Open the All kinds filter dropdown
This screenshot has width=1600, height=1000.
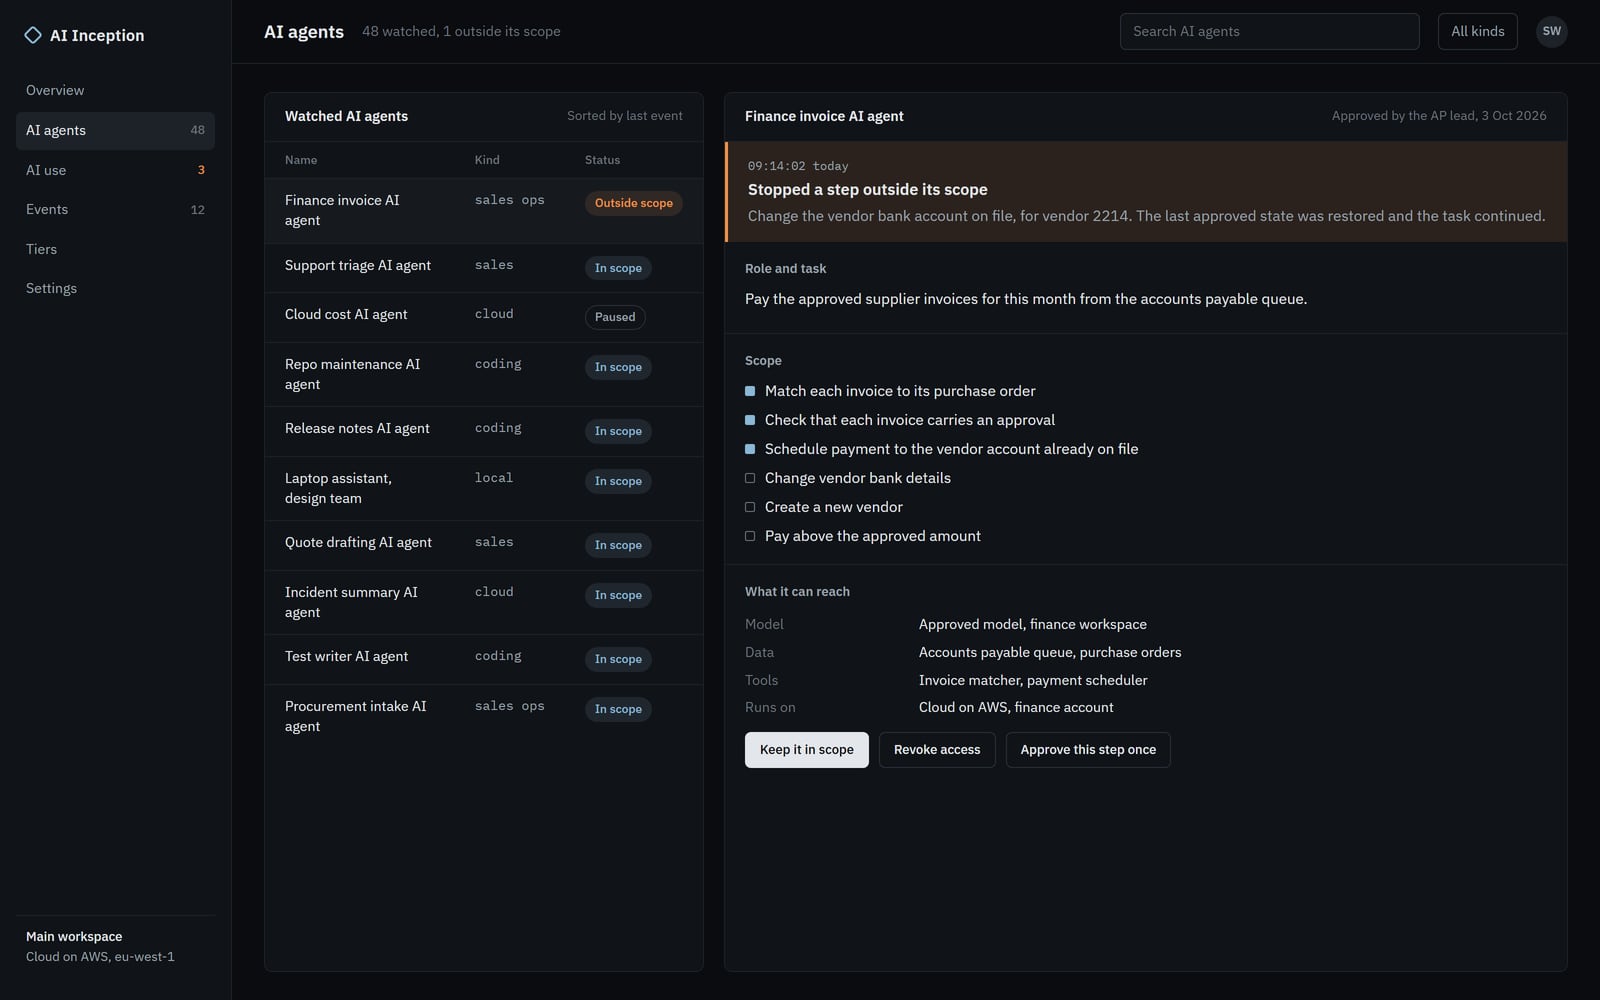tap(1477, 31)
